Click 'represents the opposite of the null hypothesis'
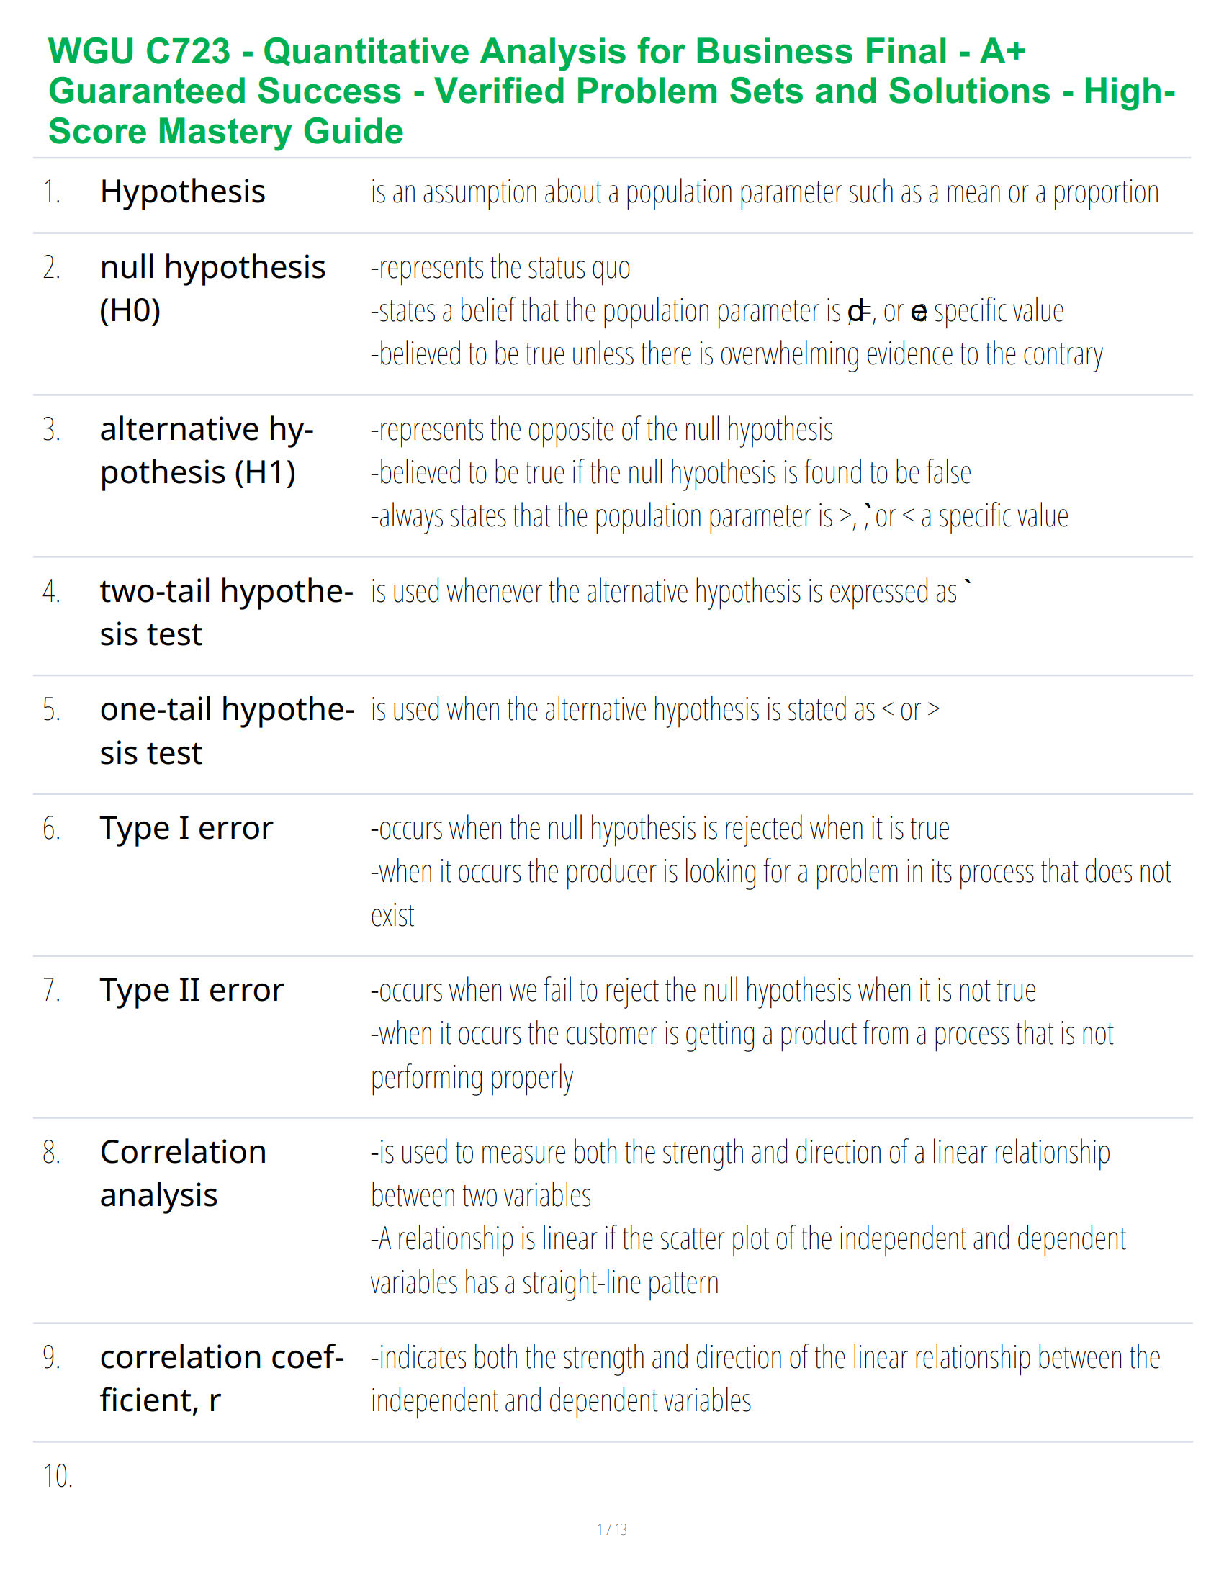This screenshot has width=1224, height=1584. coord(602,430)
